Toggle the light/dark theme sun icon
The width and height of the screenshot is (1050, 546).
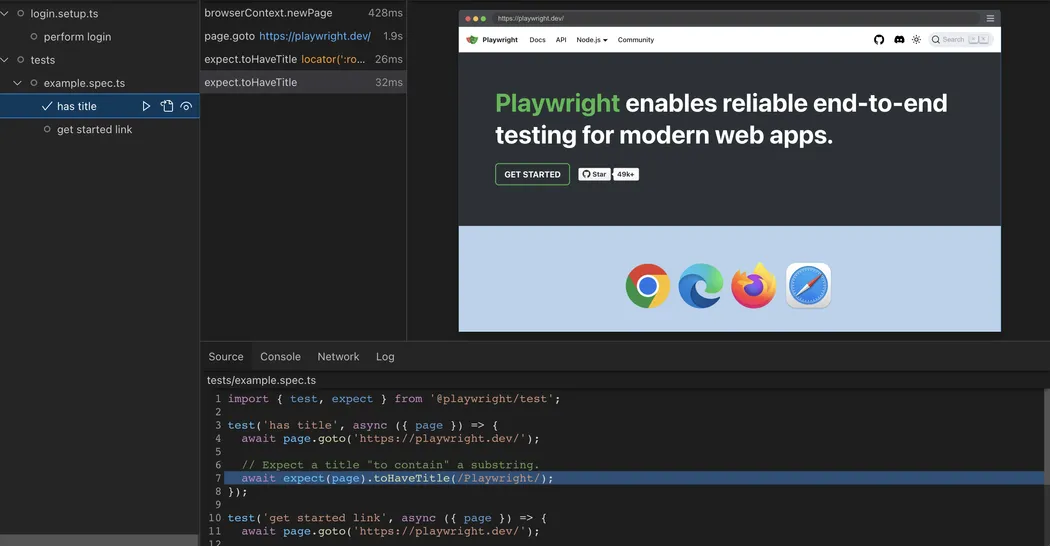point(916,40)
